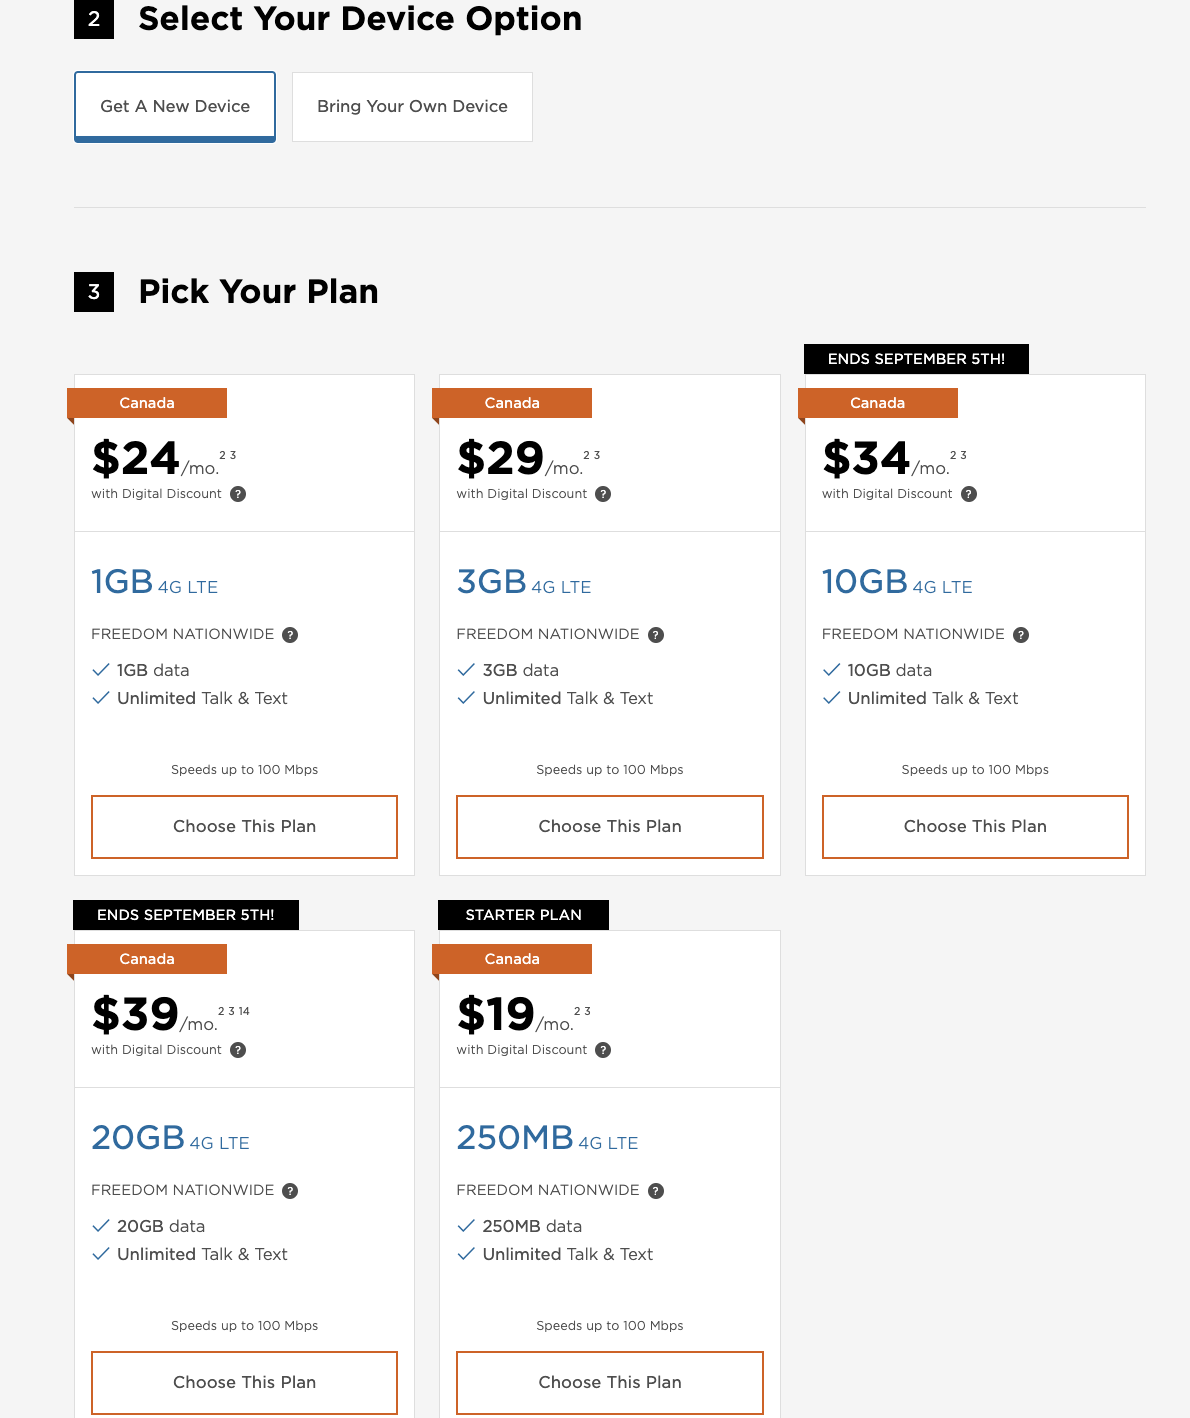Open Freedom Nationwide info in 10GB plan
Screen dimensions: 1190x1418
[x=1021, y=635]
